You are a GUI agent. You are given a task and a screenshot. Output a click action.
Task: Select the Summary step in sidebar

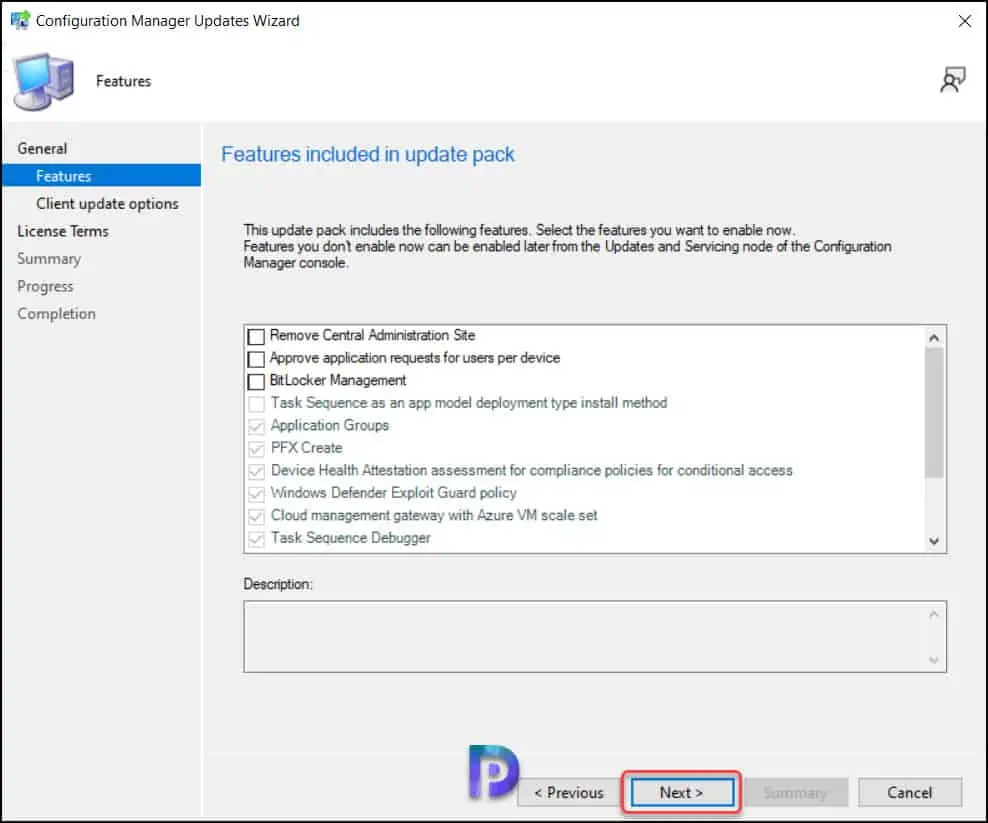coord(49,259)
